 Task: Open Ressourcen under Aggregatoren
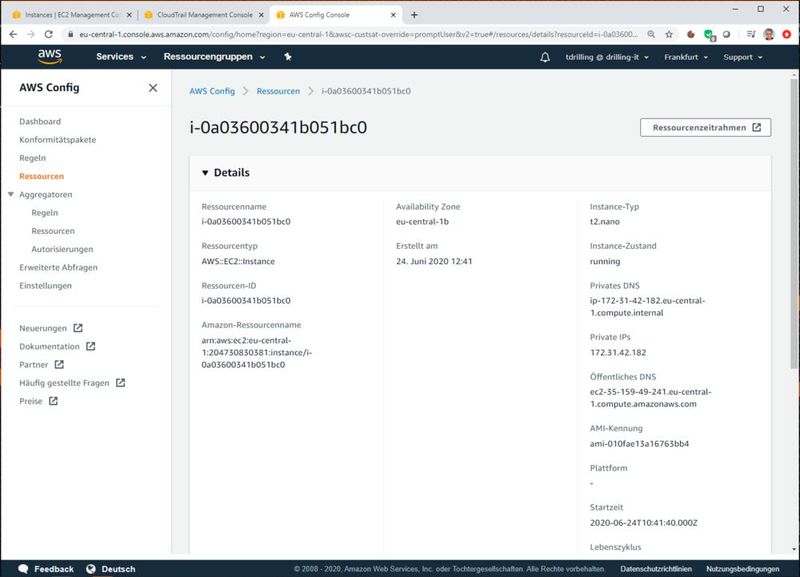pos(53,231)
